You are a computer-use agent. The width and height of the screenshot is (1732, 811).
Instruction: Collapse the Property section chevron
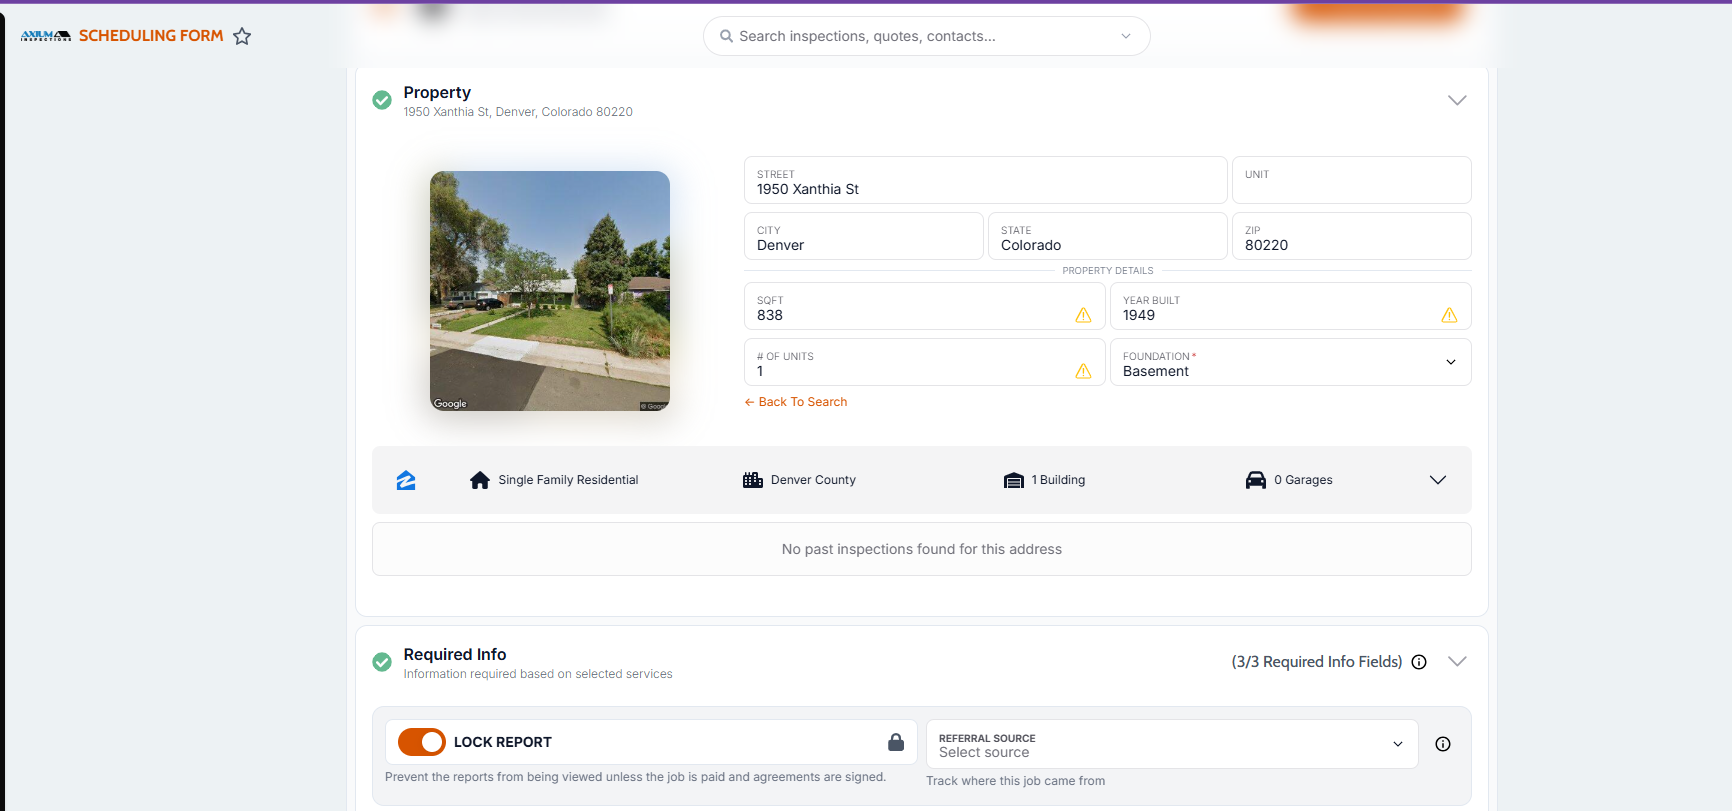[1457, 100]
